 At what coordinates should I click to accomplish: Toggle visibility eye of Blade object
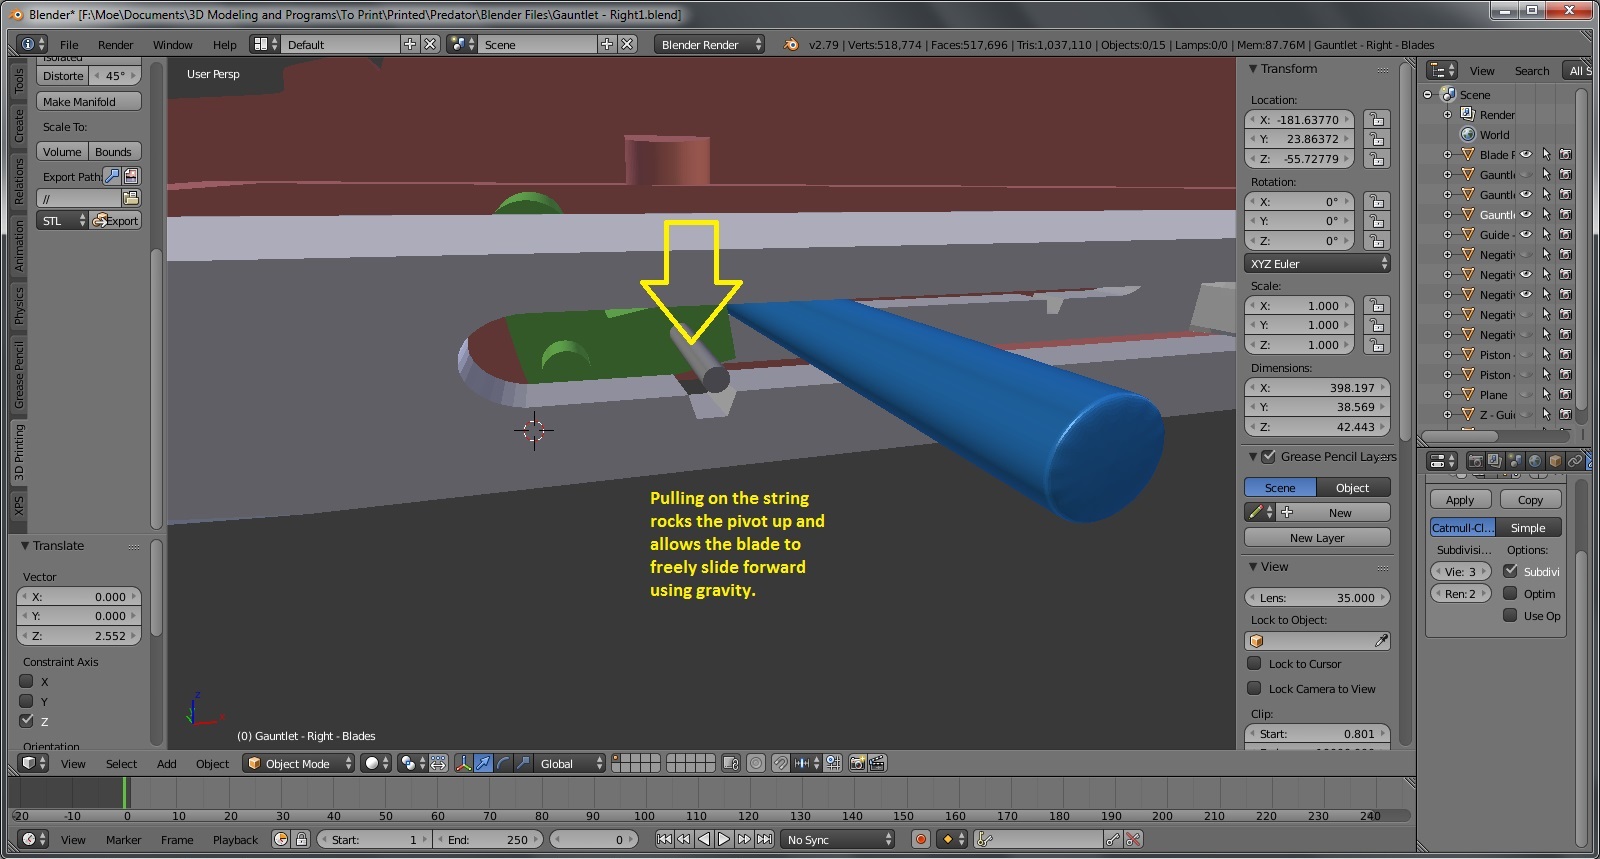tap(1526, 155)
